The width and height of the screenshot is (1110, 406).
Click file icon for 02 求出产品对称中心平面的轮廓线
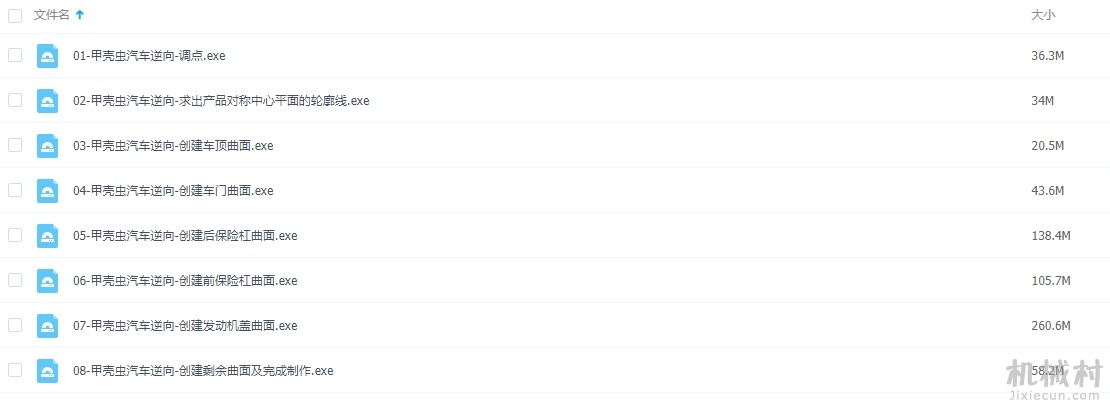(47, 100)
